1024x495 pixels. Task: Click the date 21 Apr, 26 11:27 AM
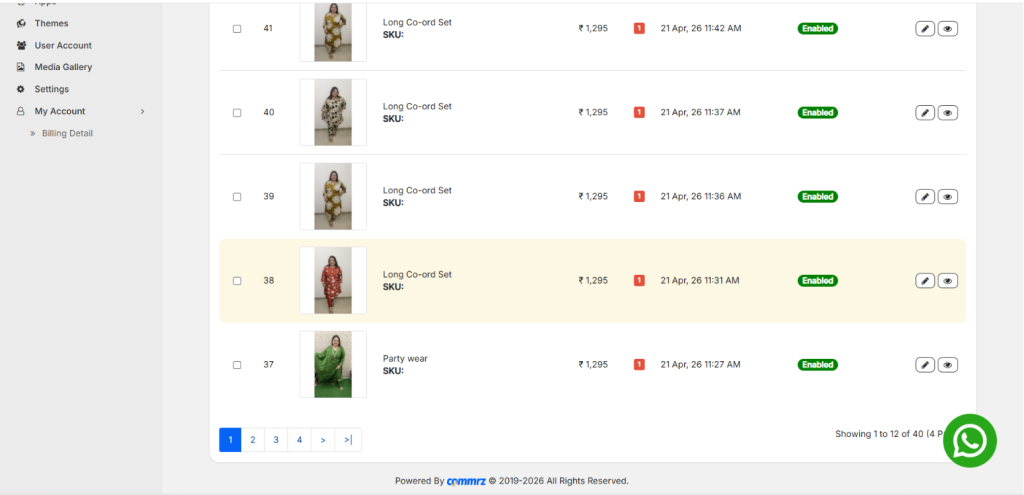click(x=701, y=364)
